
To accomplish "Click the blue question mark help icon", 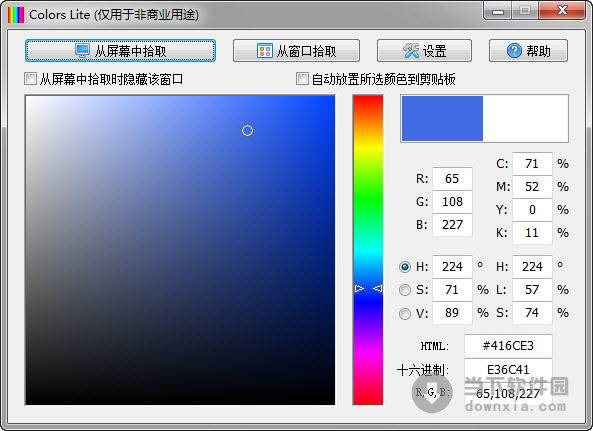I will [514, 51].
